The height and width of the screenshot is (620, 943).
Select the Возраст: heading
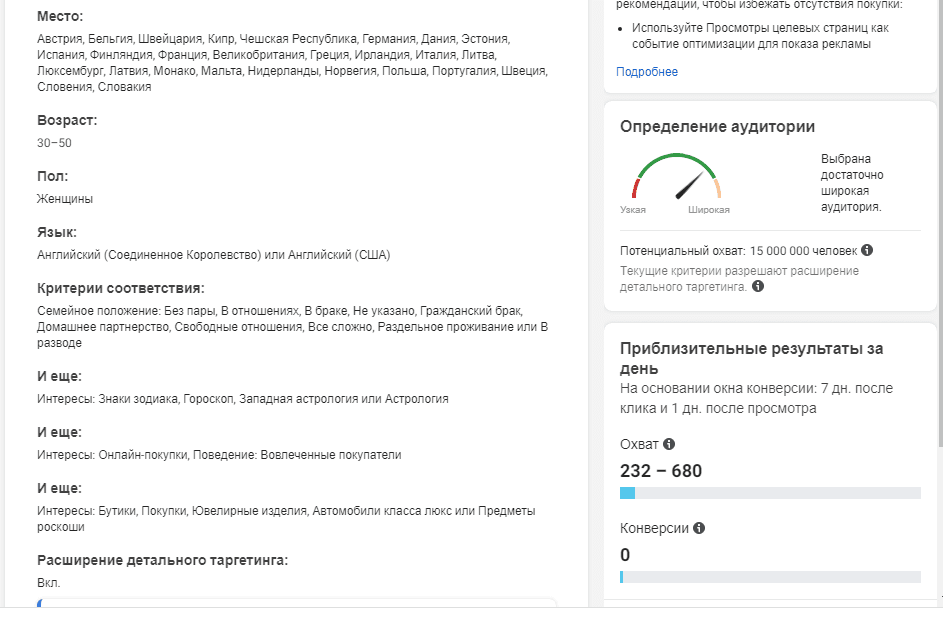(x=67, y=120)
